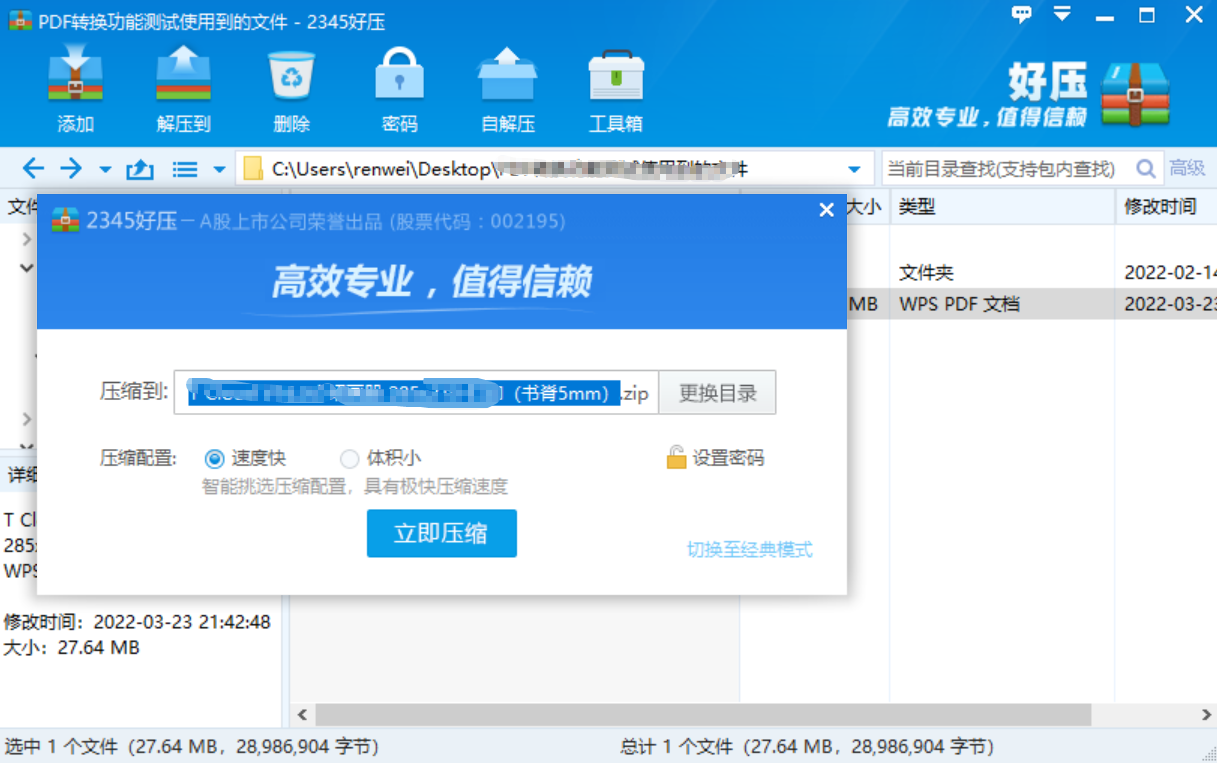Screen dimensions: 1217x763
Task: Click the 立即压缩 button
Action: coord(441,533)
